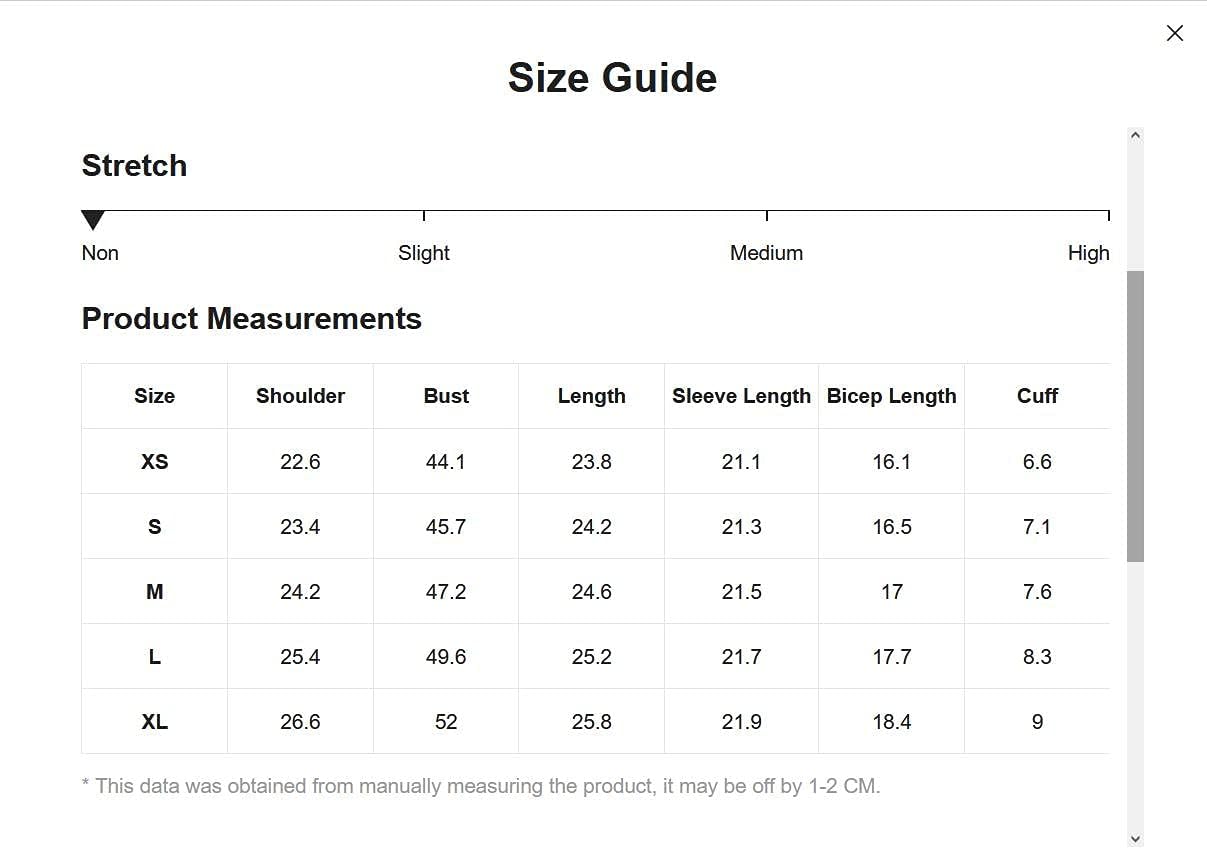Click the vertical scrollbar thumb
Viewport: 1207px width, 849px height.
point(1135,416)
